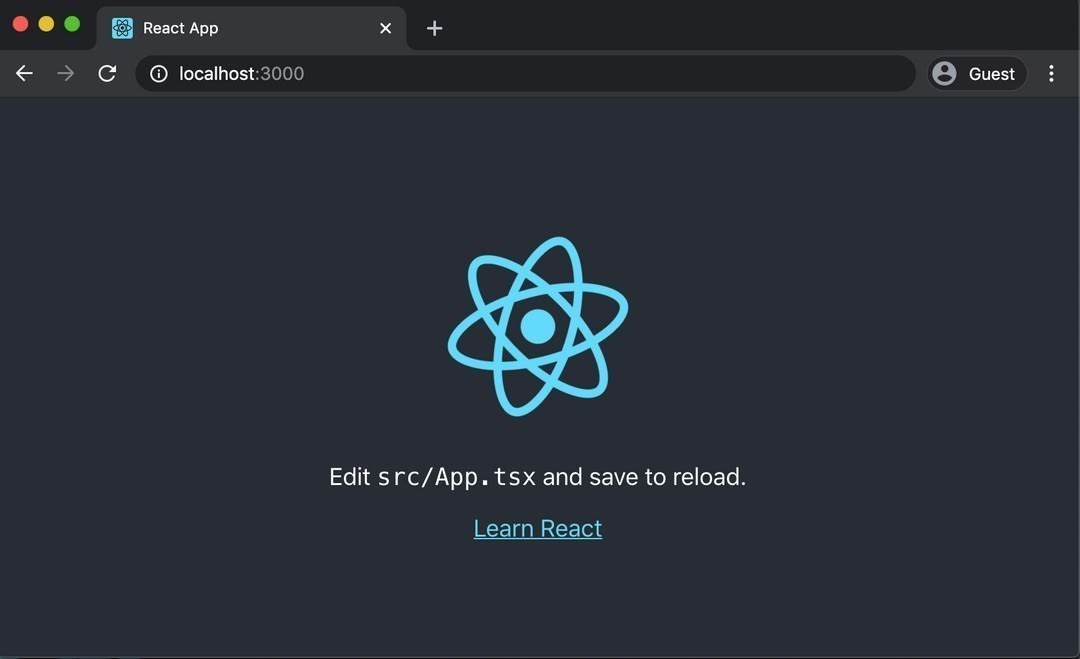
Task: Open the Guest profile avatar icon
Action: pos(943,73)
